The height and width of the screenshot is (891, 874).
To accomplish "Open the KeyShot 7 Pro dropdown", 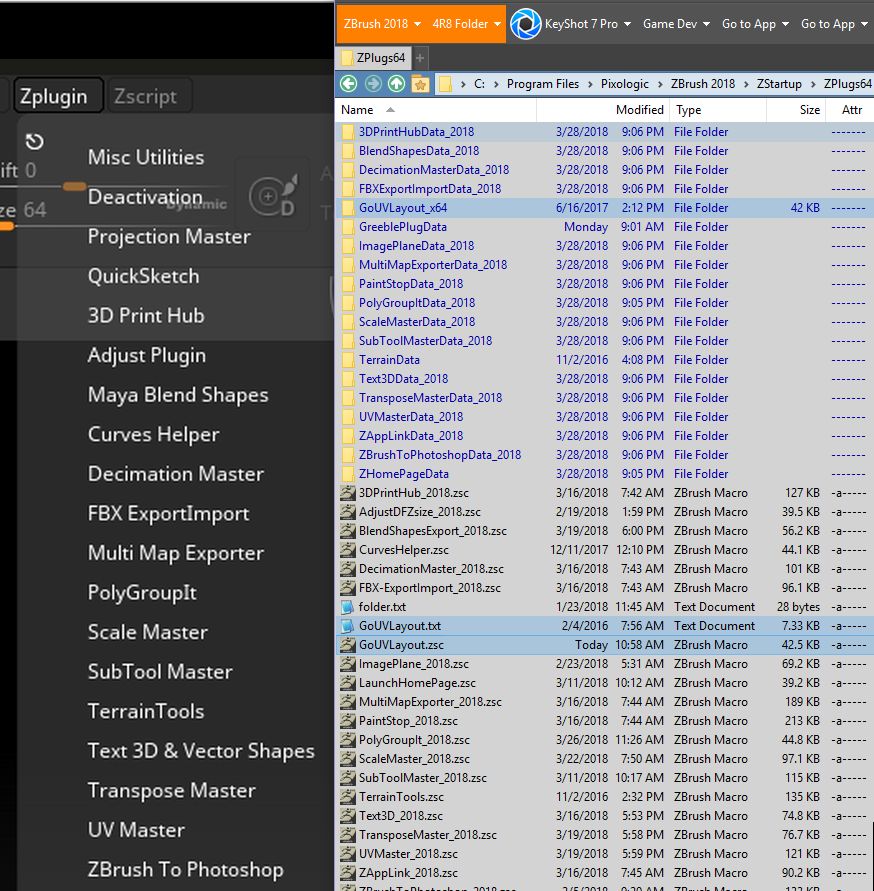I will (586, 24).
